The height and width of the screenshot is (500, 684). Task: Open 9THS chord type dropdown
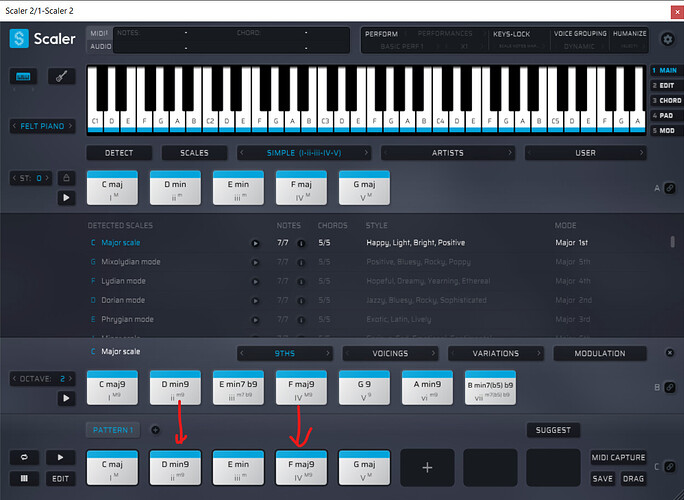click(x=284, y=353)
